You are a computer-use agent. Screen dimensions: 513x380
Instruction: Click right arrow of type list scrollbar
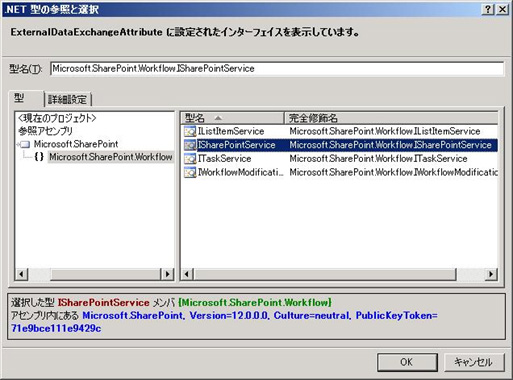click(x=491, y=274)
